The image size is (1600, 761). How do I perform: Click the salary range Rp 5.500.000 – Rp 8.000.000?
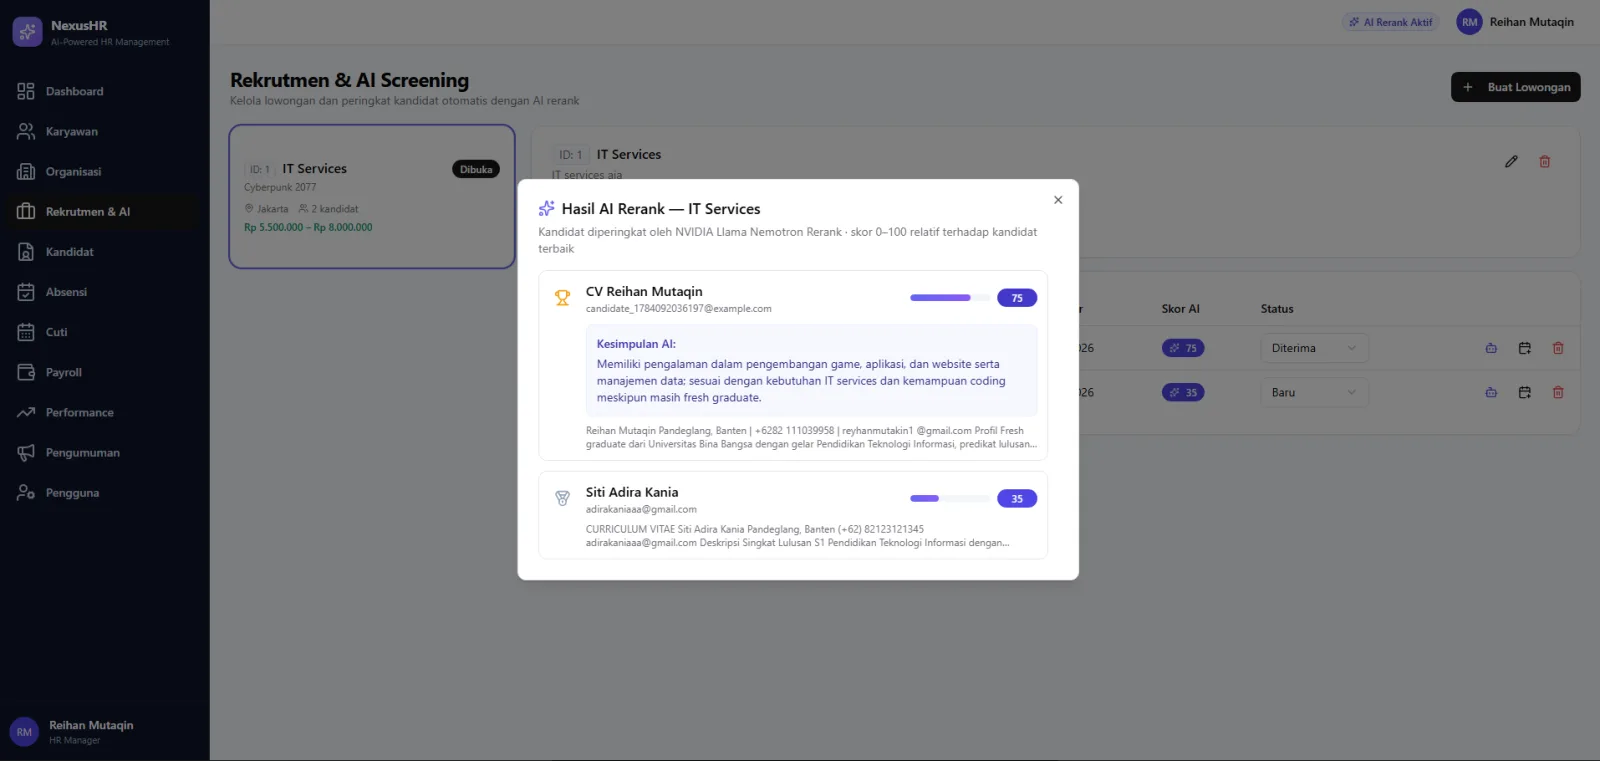308,227
